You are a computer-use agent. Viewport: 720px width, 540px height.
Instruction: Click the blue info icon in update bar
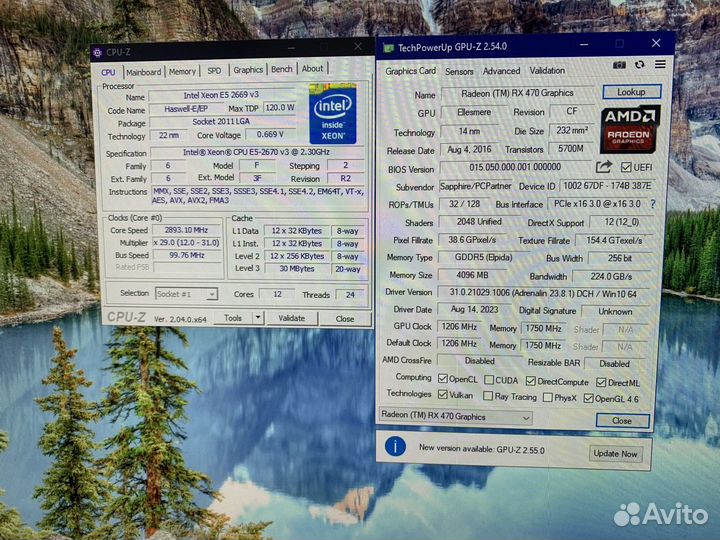pyautogui.click(x=395, y=446)
